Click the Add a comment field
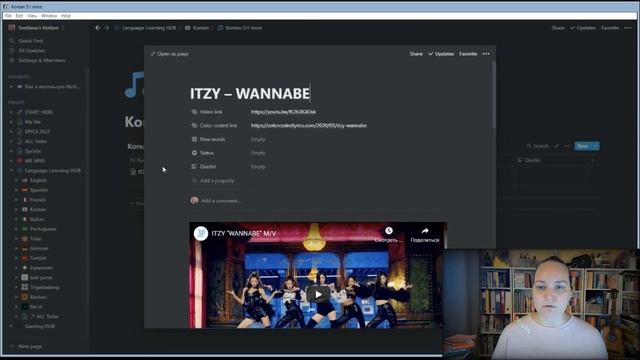640x360 pixels. tap(221, 201)
